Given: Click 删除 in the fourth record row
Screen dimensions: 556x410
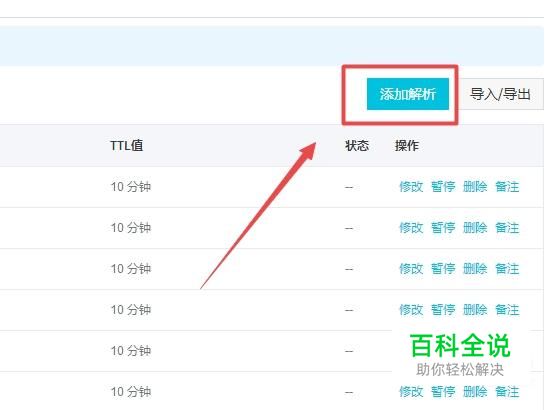Looking at the screenshot, I should tap(475, 310).
